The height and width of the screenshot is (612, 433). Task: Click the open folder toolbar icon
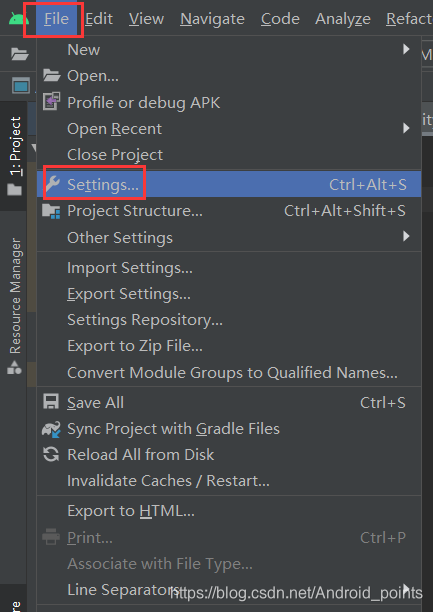20,54
